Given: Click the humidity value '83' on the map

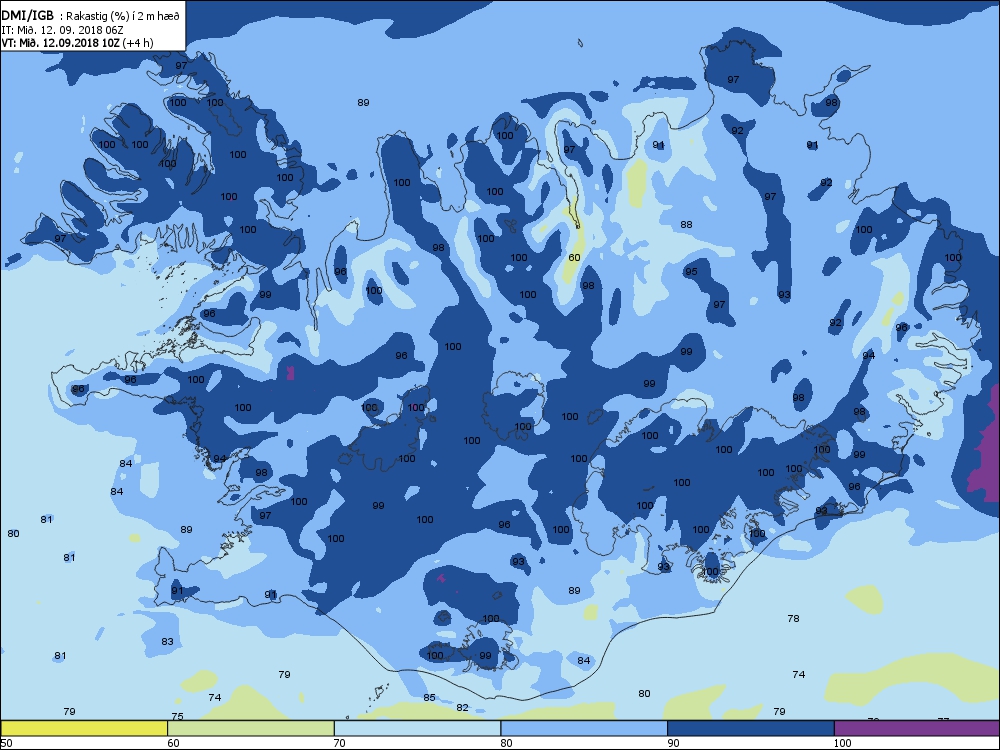Looking at the screenshot, I should [x=167, y=642].
